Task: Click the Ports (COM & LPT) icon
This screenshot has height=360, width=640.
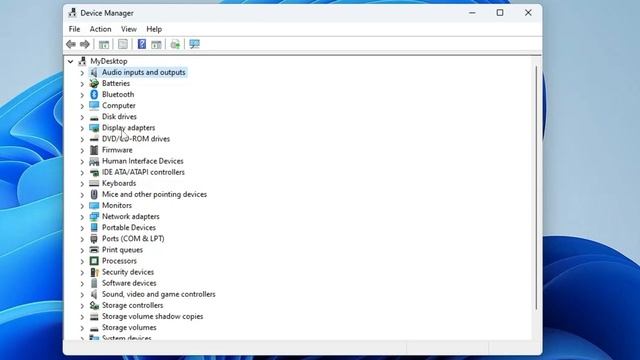Action: click(94, 239)
